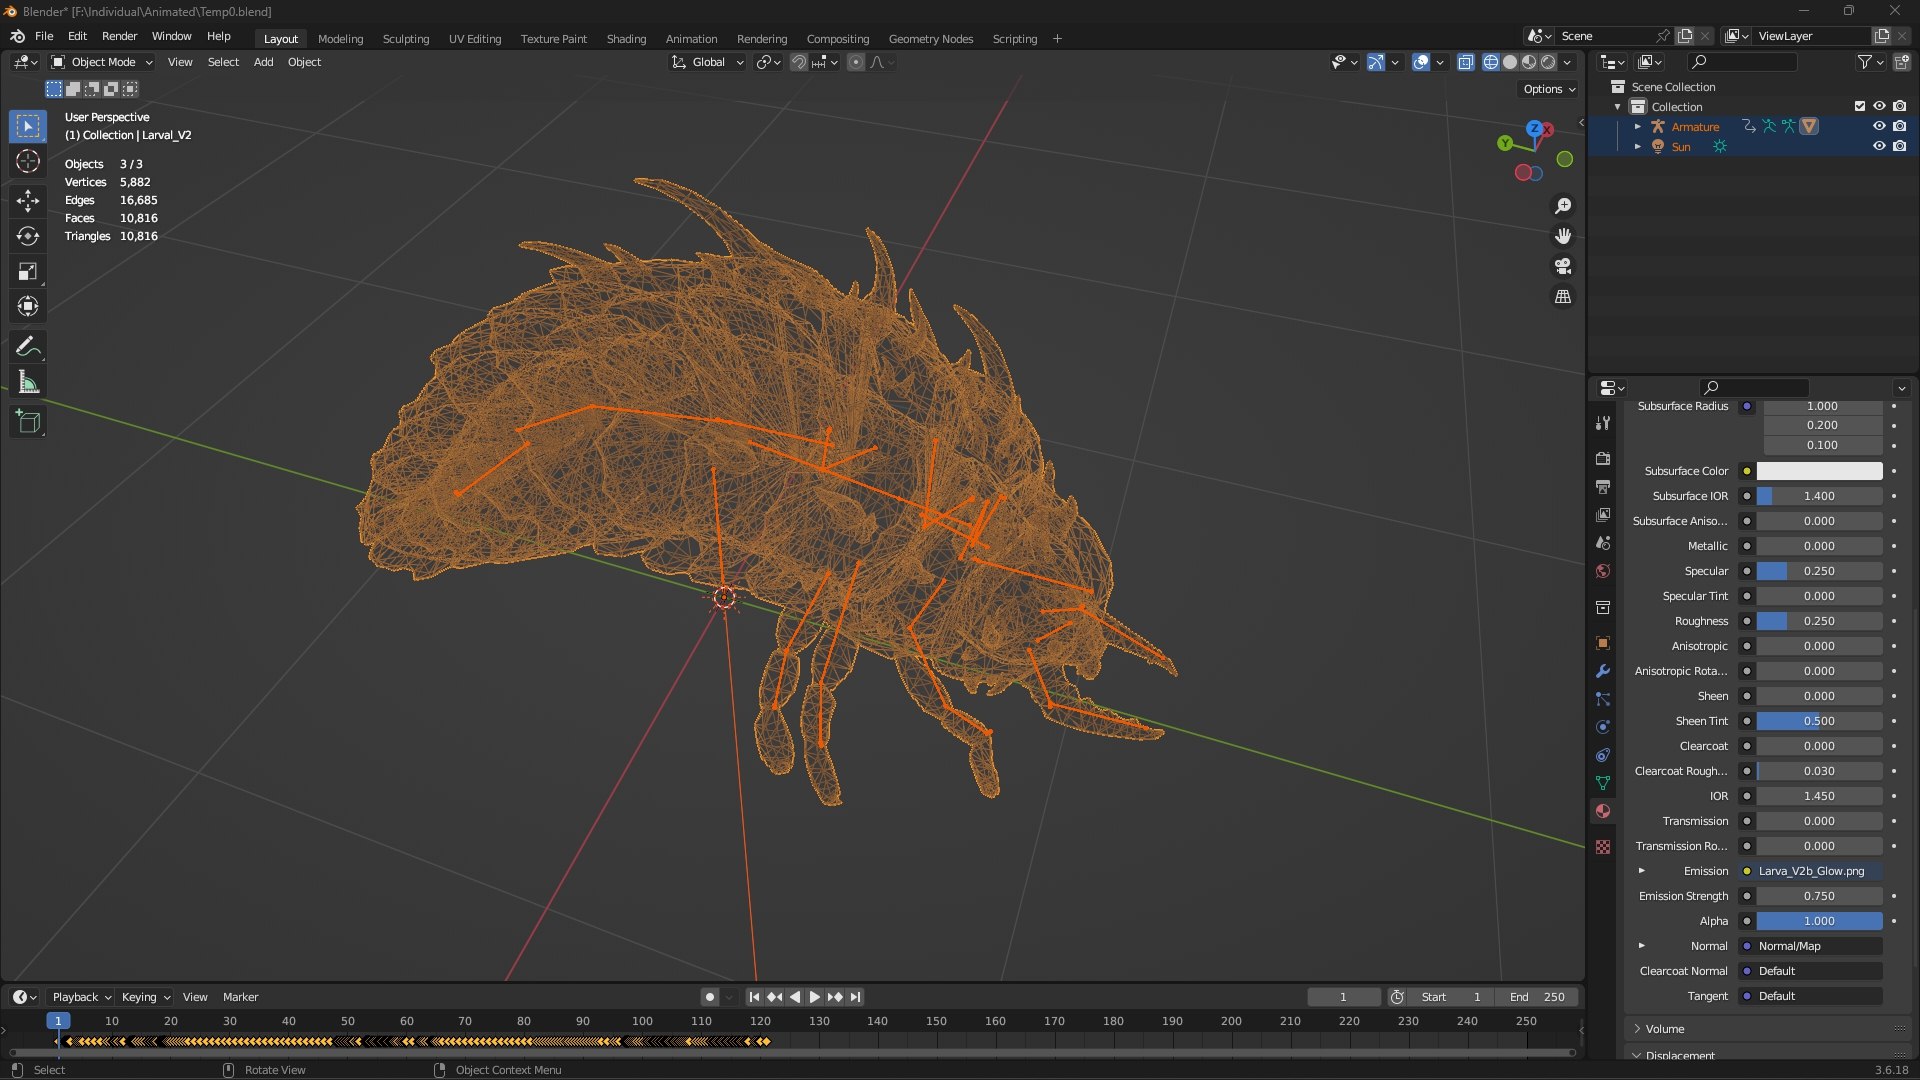Adjust the Roughness slider
The width and height of the screenshot is (1920, 1080).
coord(1819,621)
